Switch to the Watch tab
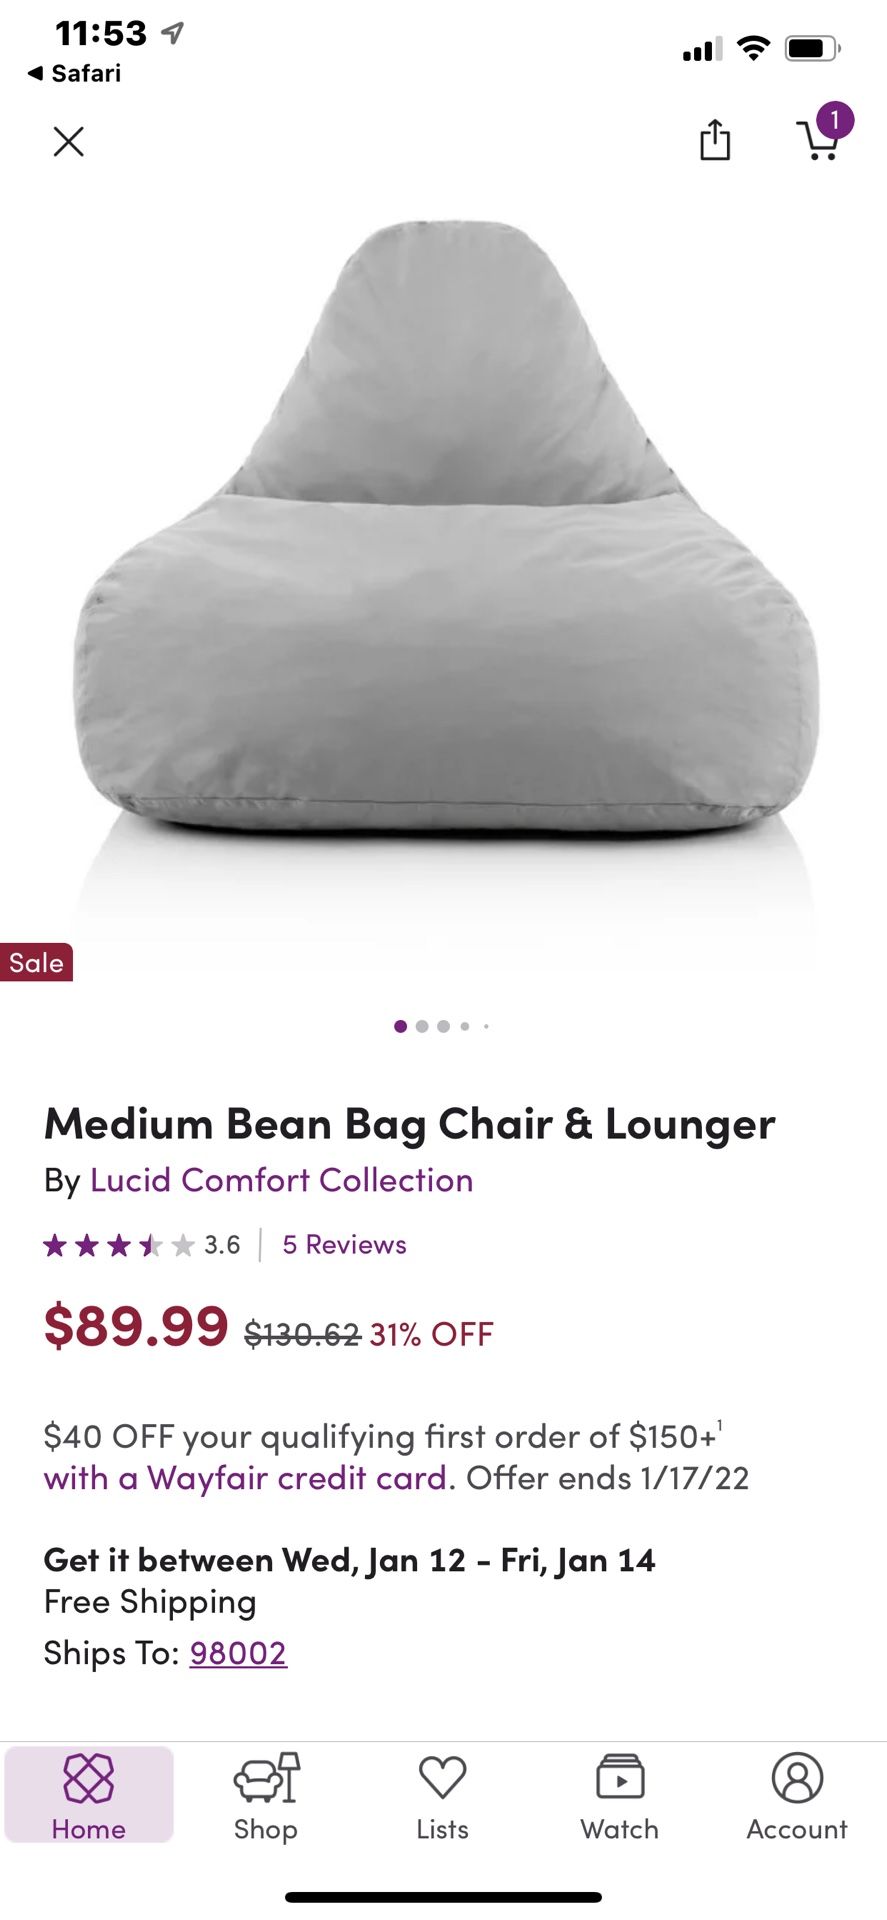 (x=620, y=1796)
